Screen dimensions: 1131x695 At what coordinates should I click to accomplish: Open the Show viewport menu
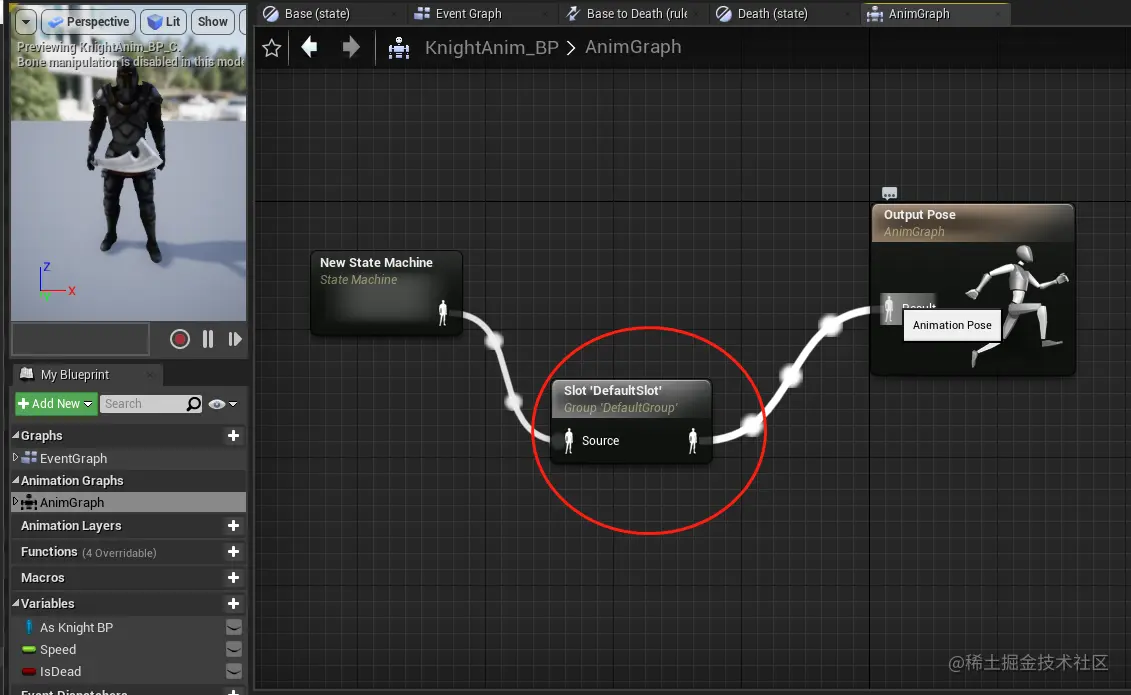(x=212, y=22)
